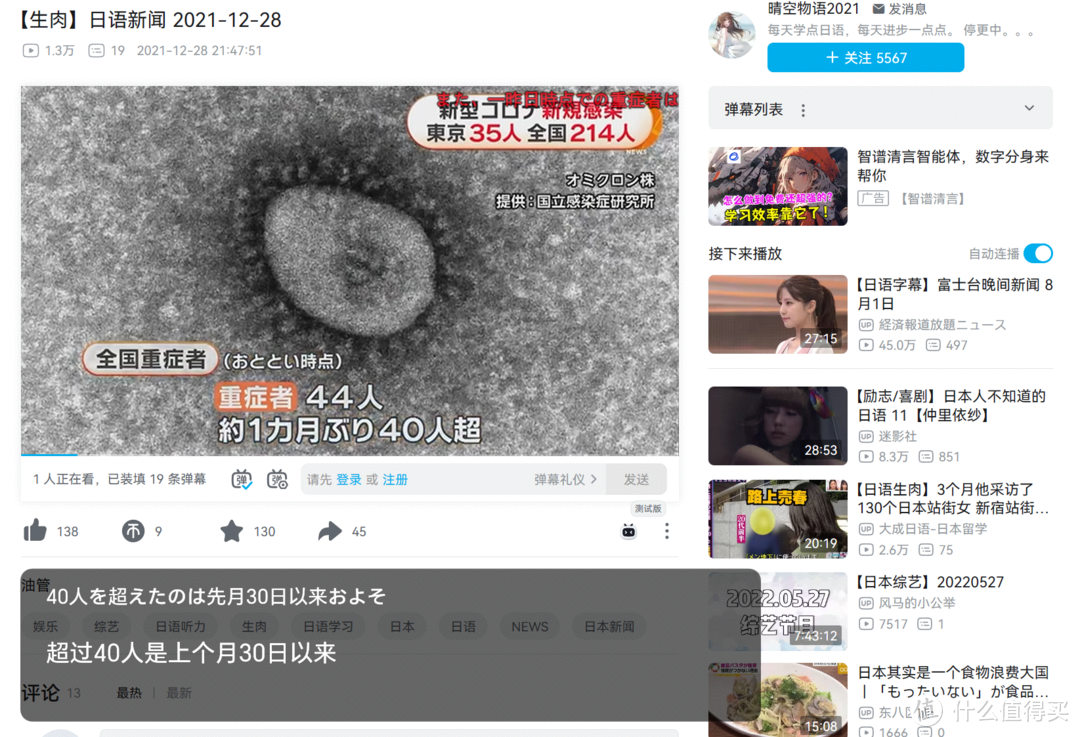Sort comments by 最新
Image resolution: width=1080 pixels, height=737 pixels.
[x=179, y=693]
